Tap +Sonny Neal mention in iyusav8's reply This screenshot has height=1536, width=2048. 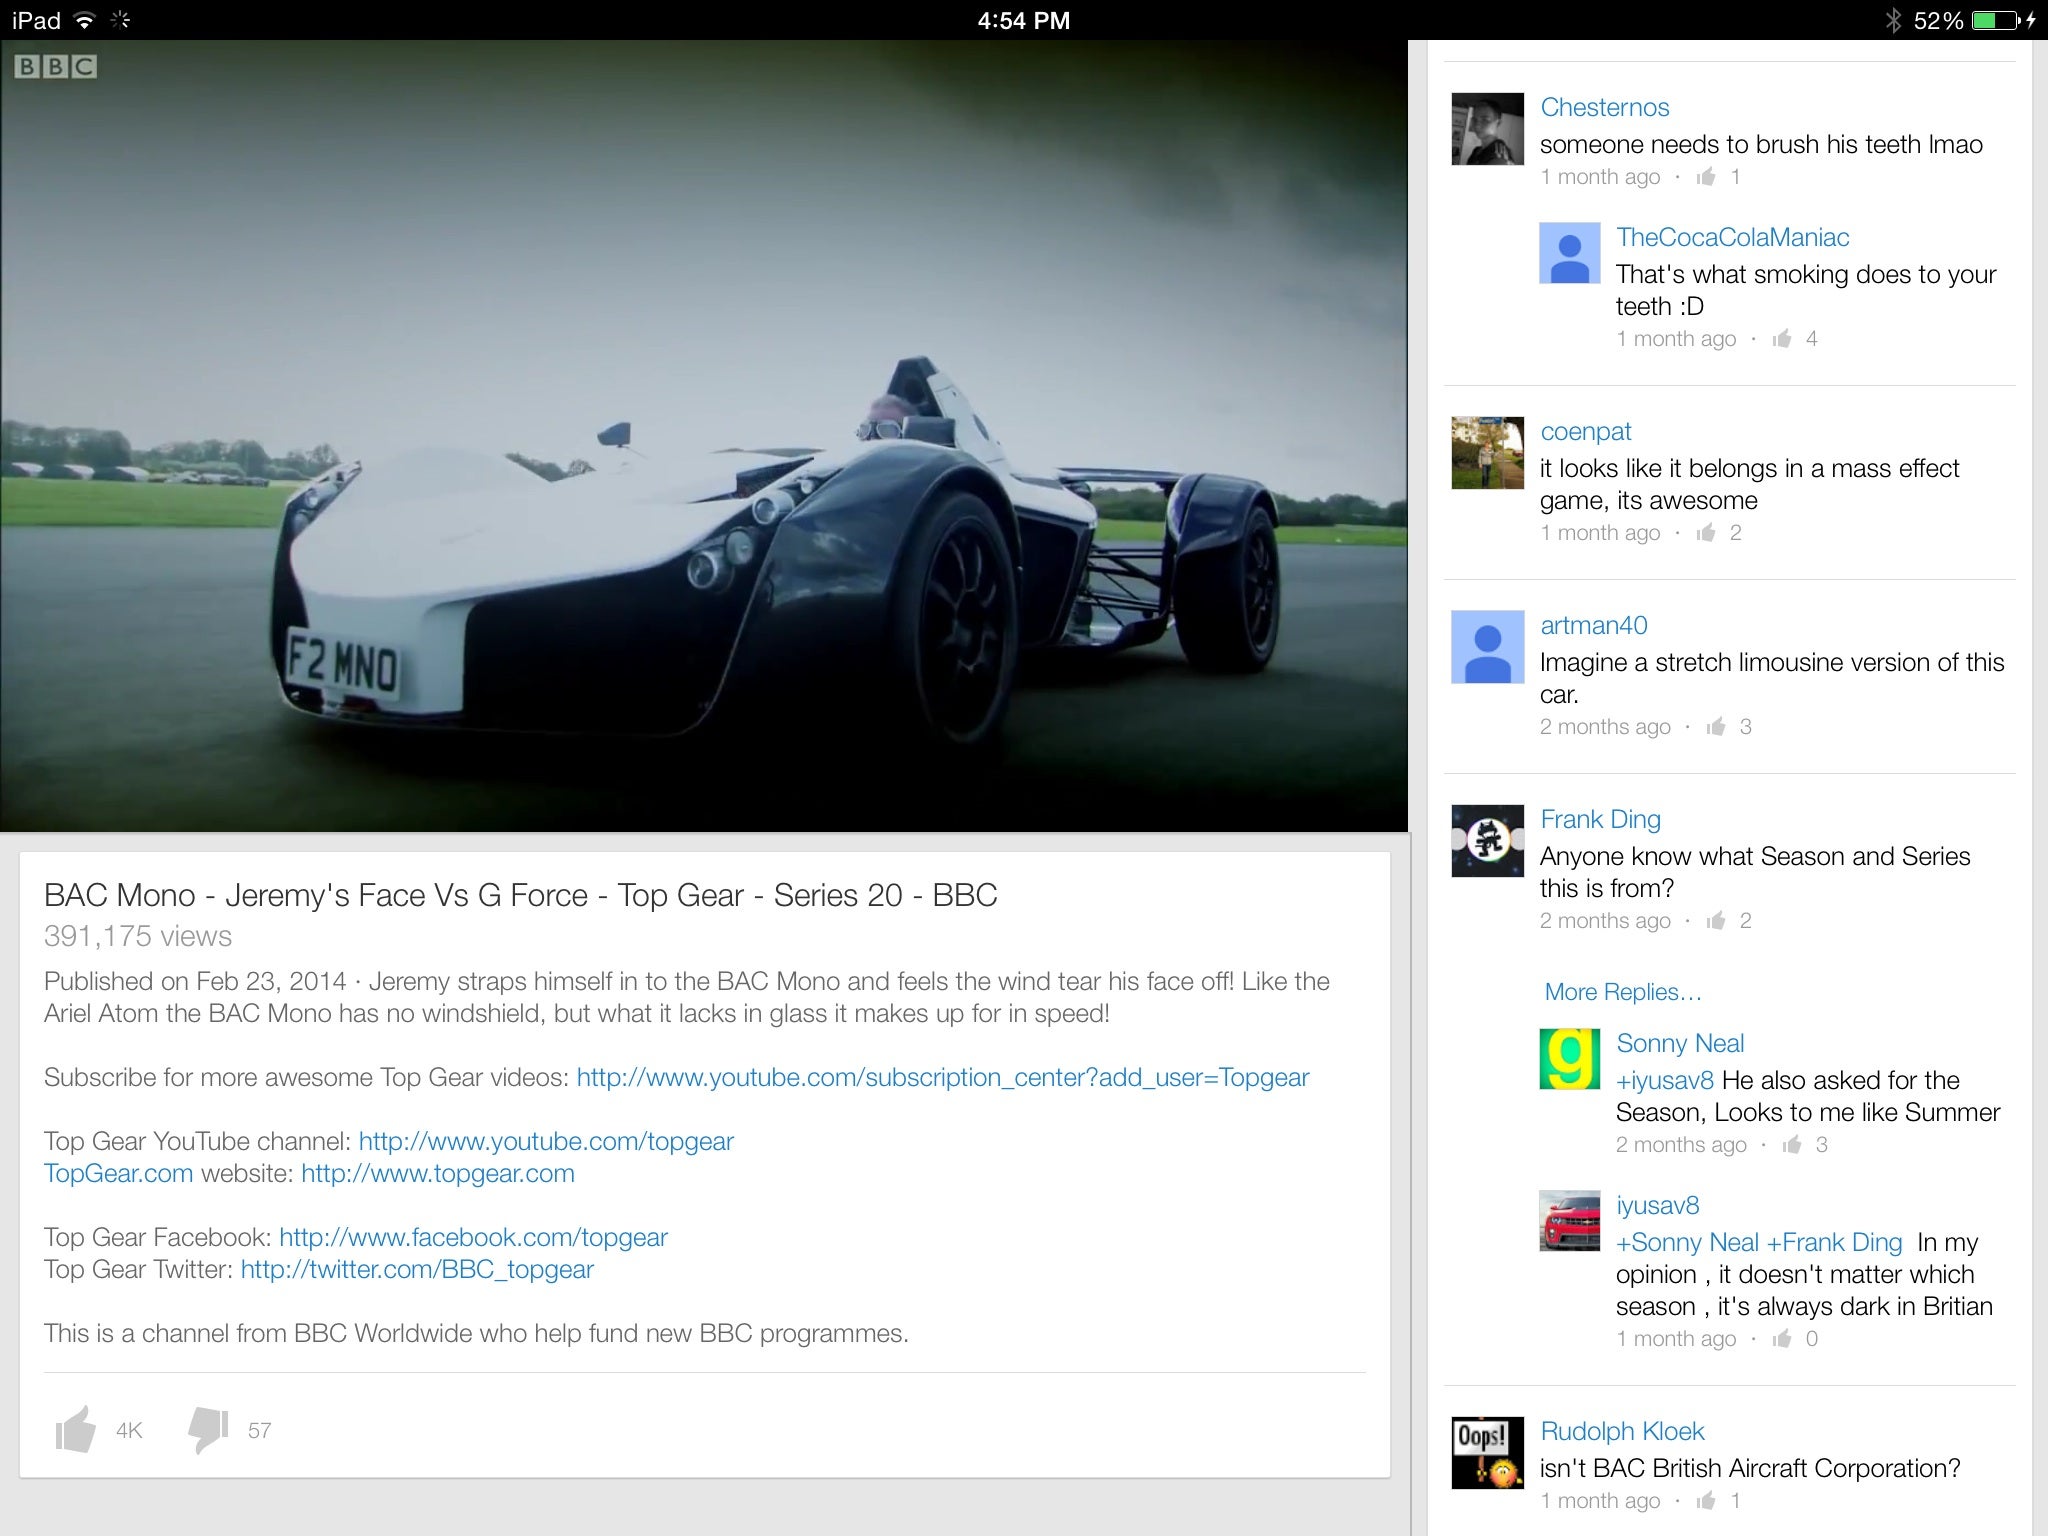(x=1687, y=1242)
